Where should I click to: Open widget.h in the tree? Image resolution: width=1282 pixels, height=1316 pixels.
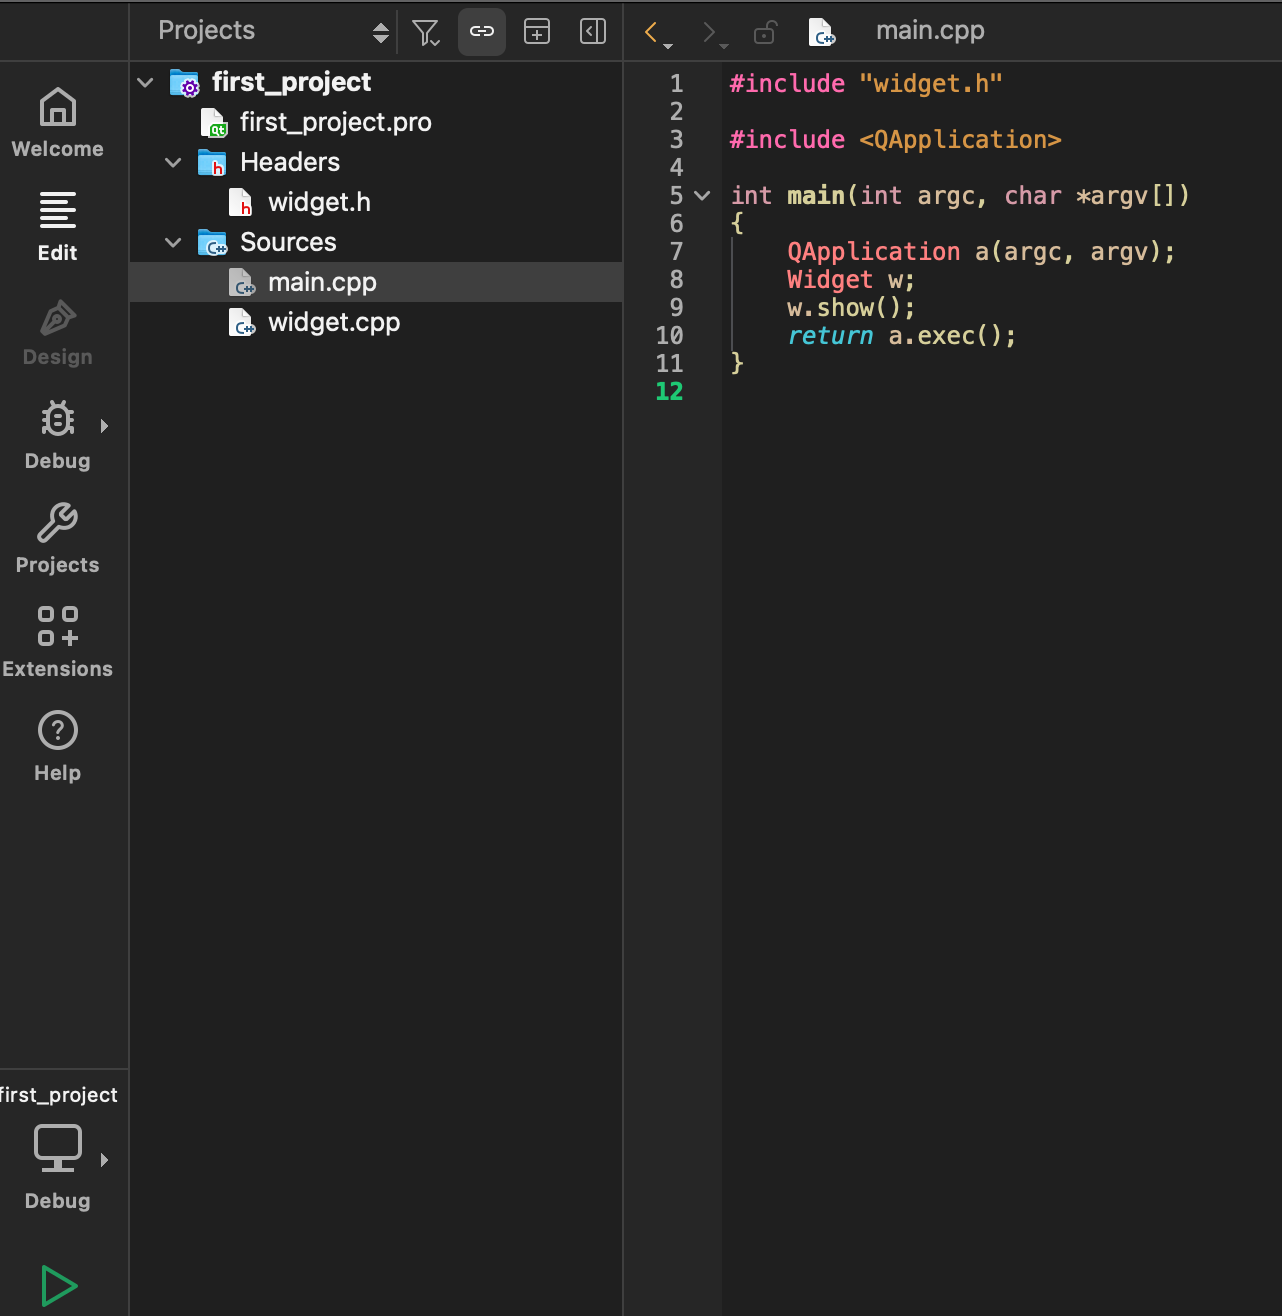319,202
